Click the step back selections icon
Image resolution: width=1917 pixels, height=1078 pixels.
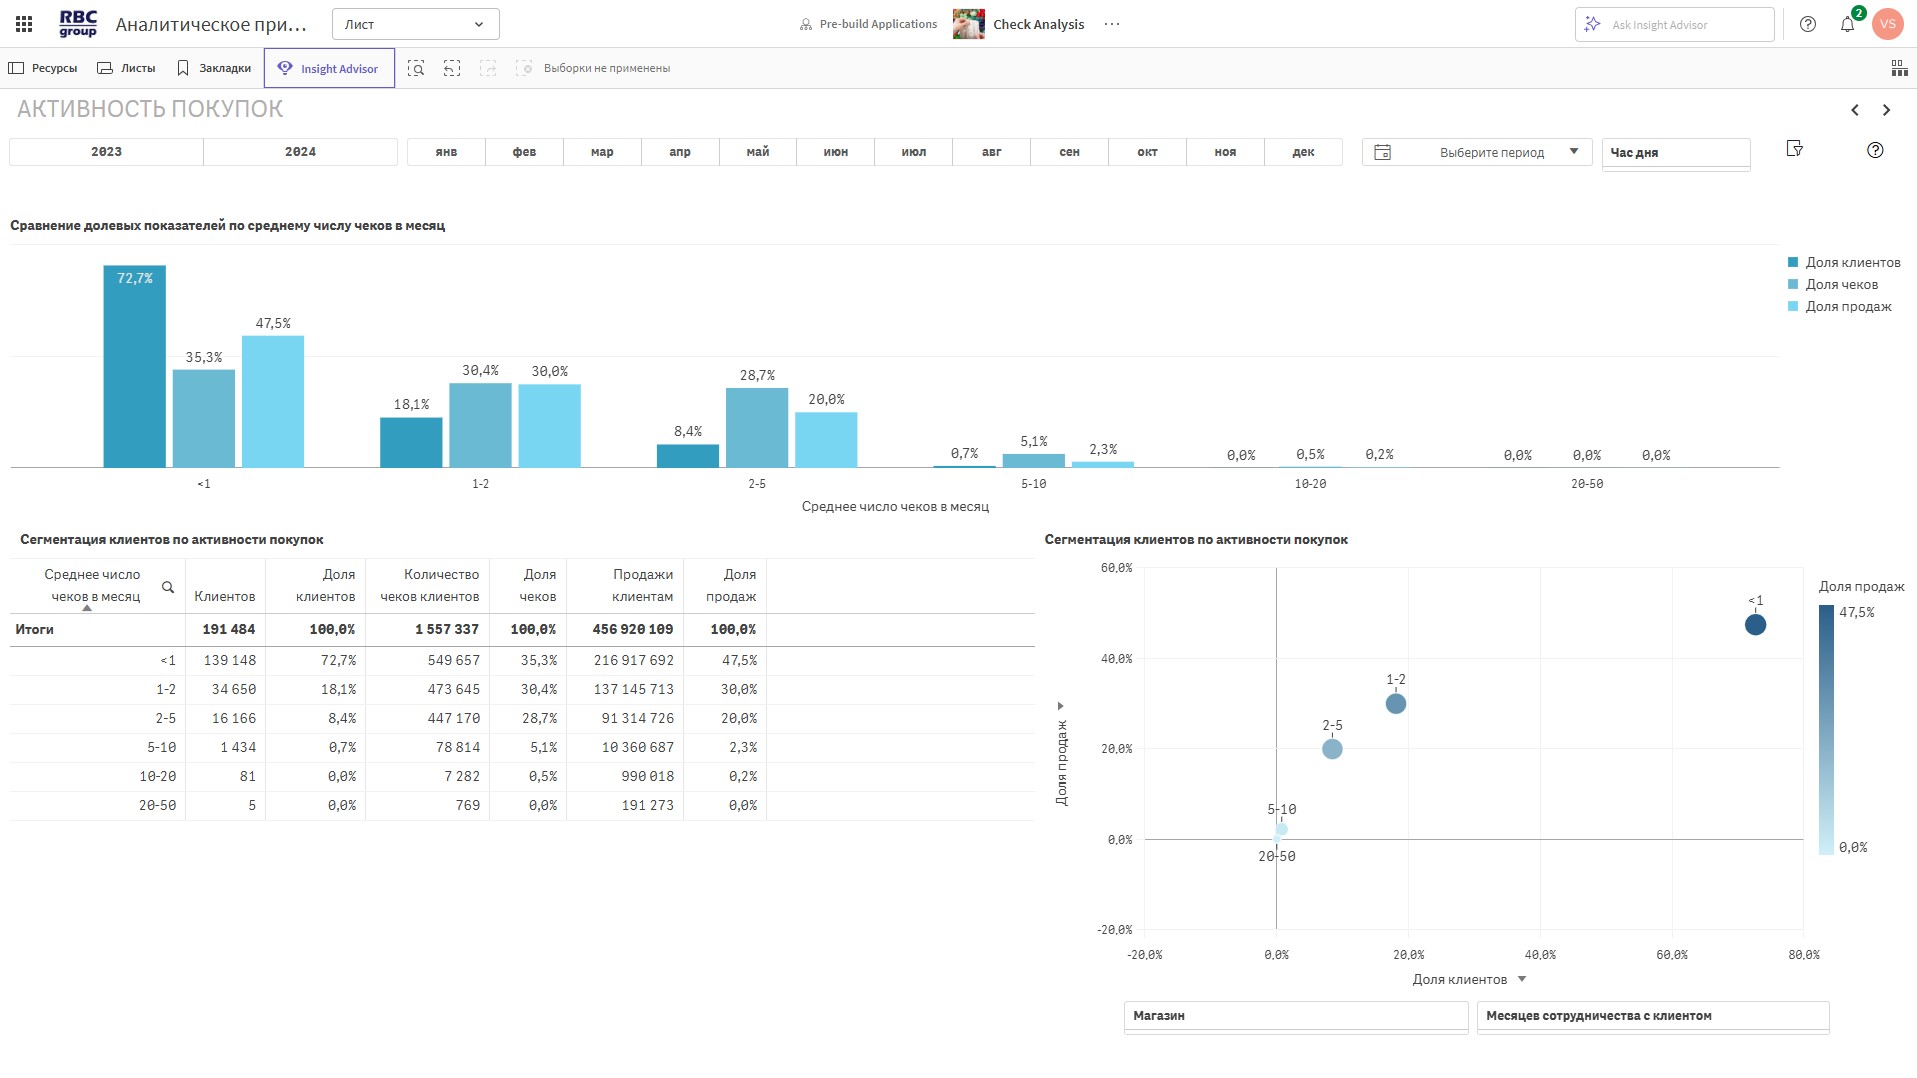point(452,68)
